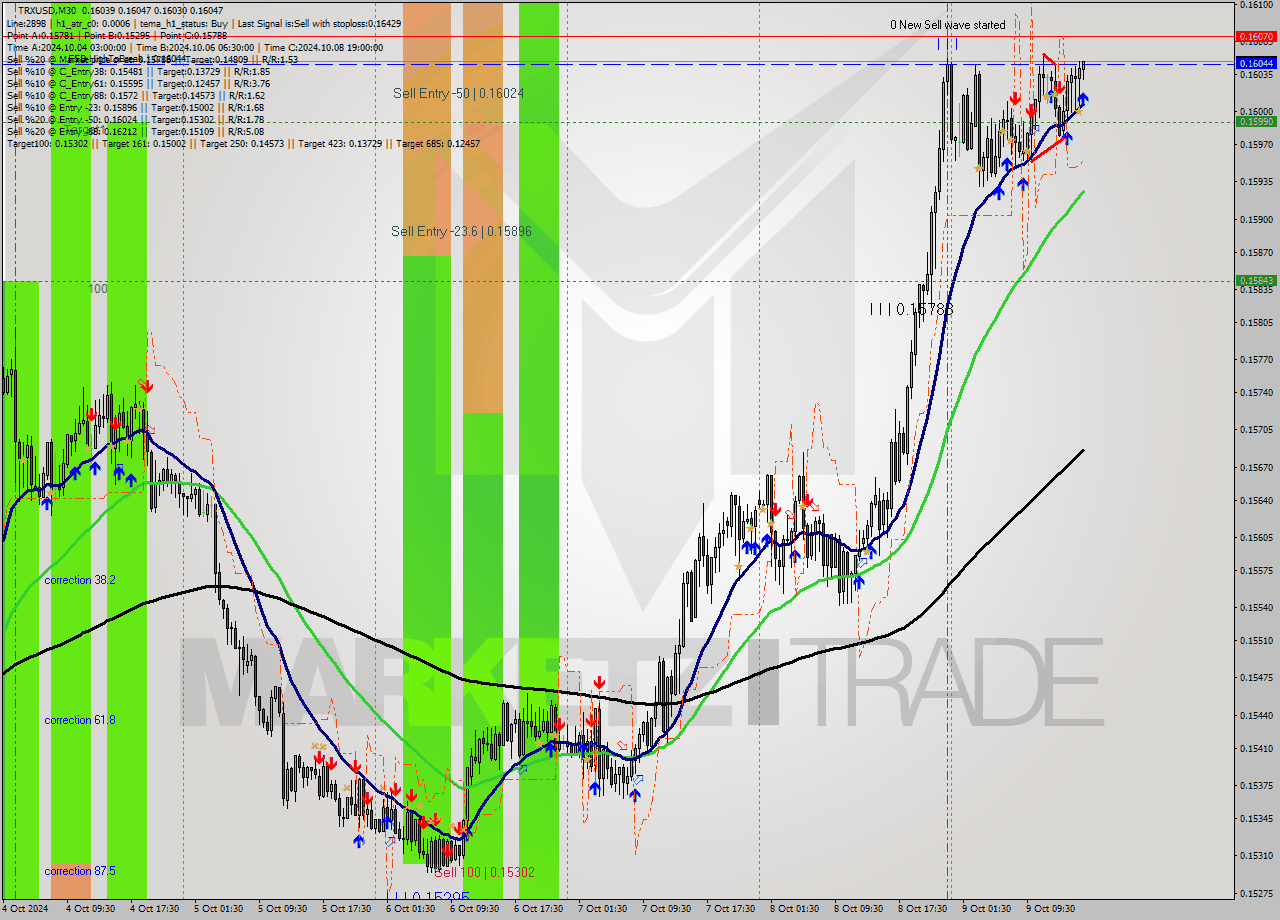The width and height of the screenshot is (1280, 920).
Task: Click the 0.15410 price axis value
Action: point(1256,748)
